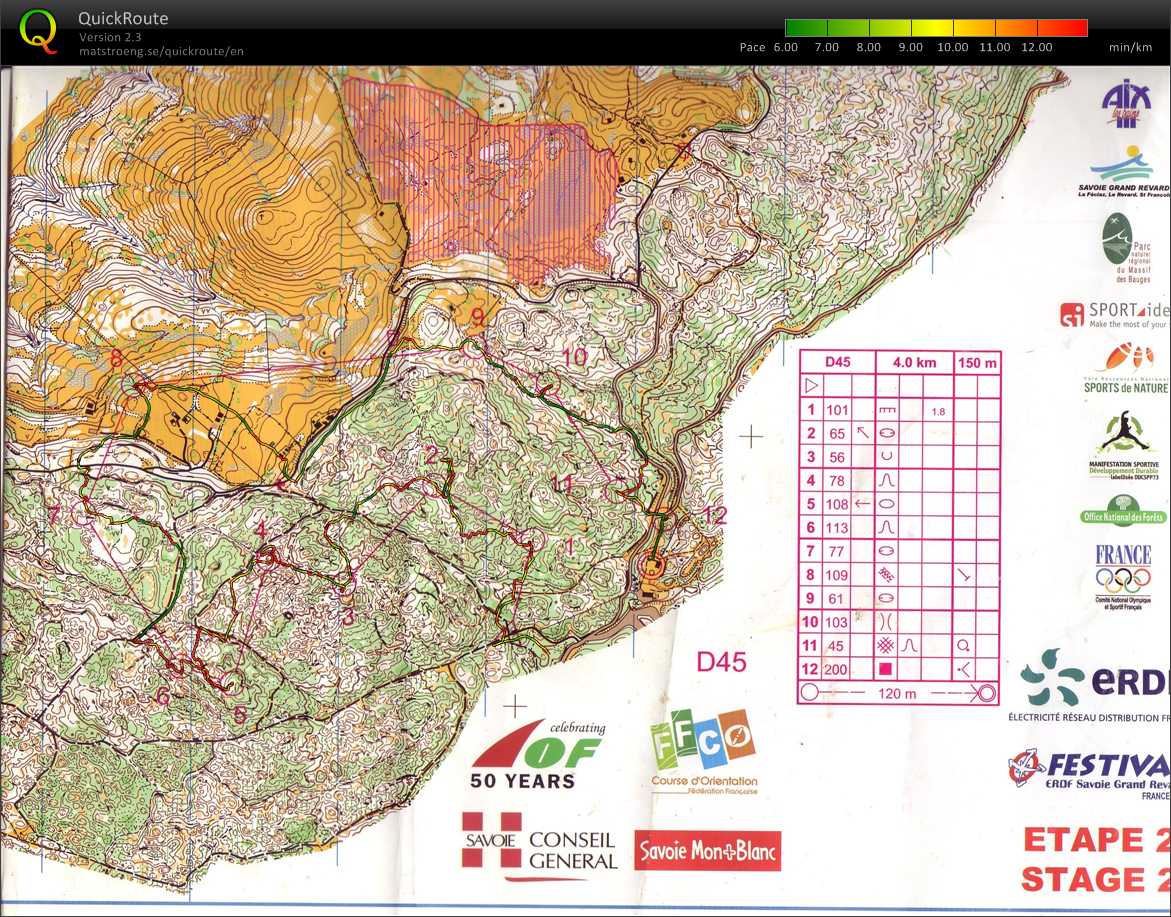
Task: Click the green end of pace color bar
Action: coord(795,28)
